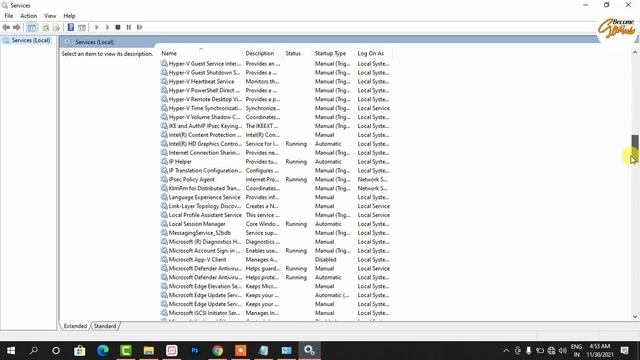Image resolution: width=640 pixels, height=360 pixels.
Task: Switch to the Extended tab
Action: click(x=75, y=326)
